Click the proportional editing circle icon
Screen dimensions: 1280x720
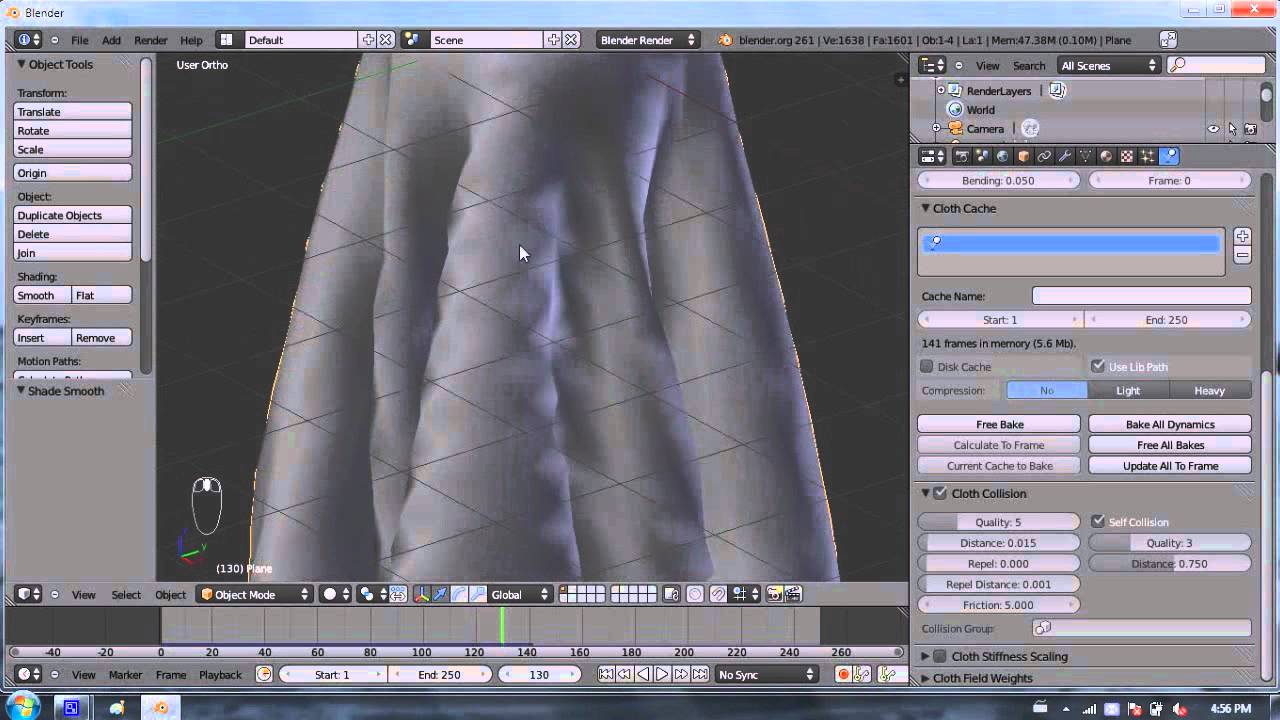pyautogui.click(x=695, y=594)
